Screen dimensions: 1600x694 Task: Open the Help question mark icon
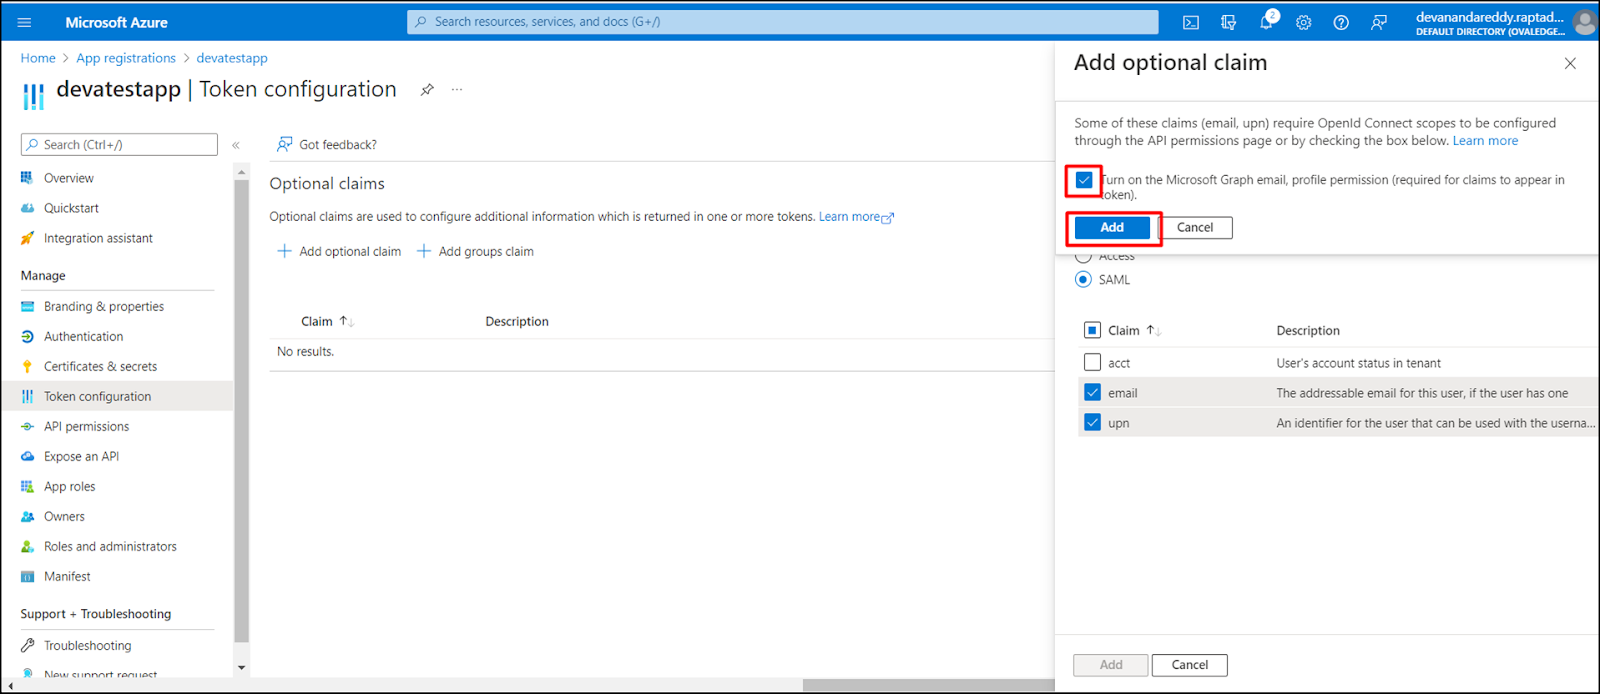[x=1341, y=22]
